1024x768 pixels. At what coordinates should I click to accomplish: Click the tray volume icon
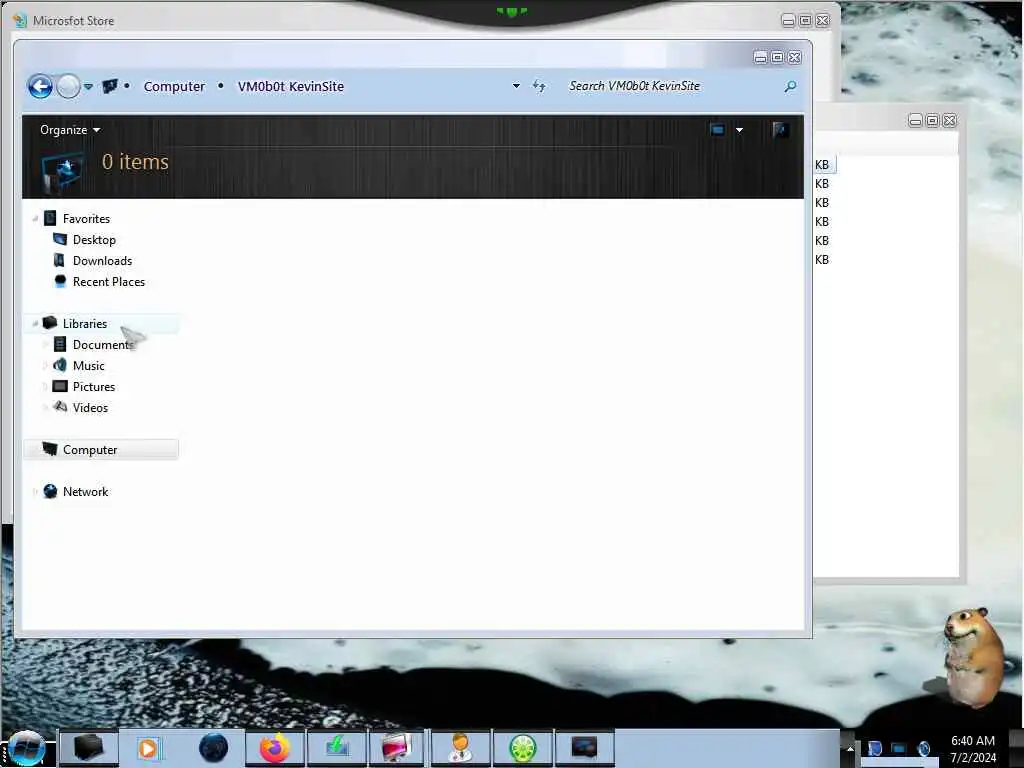(x=923, y=748)
